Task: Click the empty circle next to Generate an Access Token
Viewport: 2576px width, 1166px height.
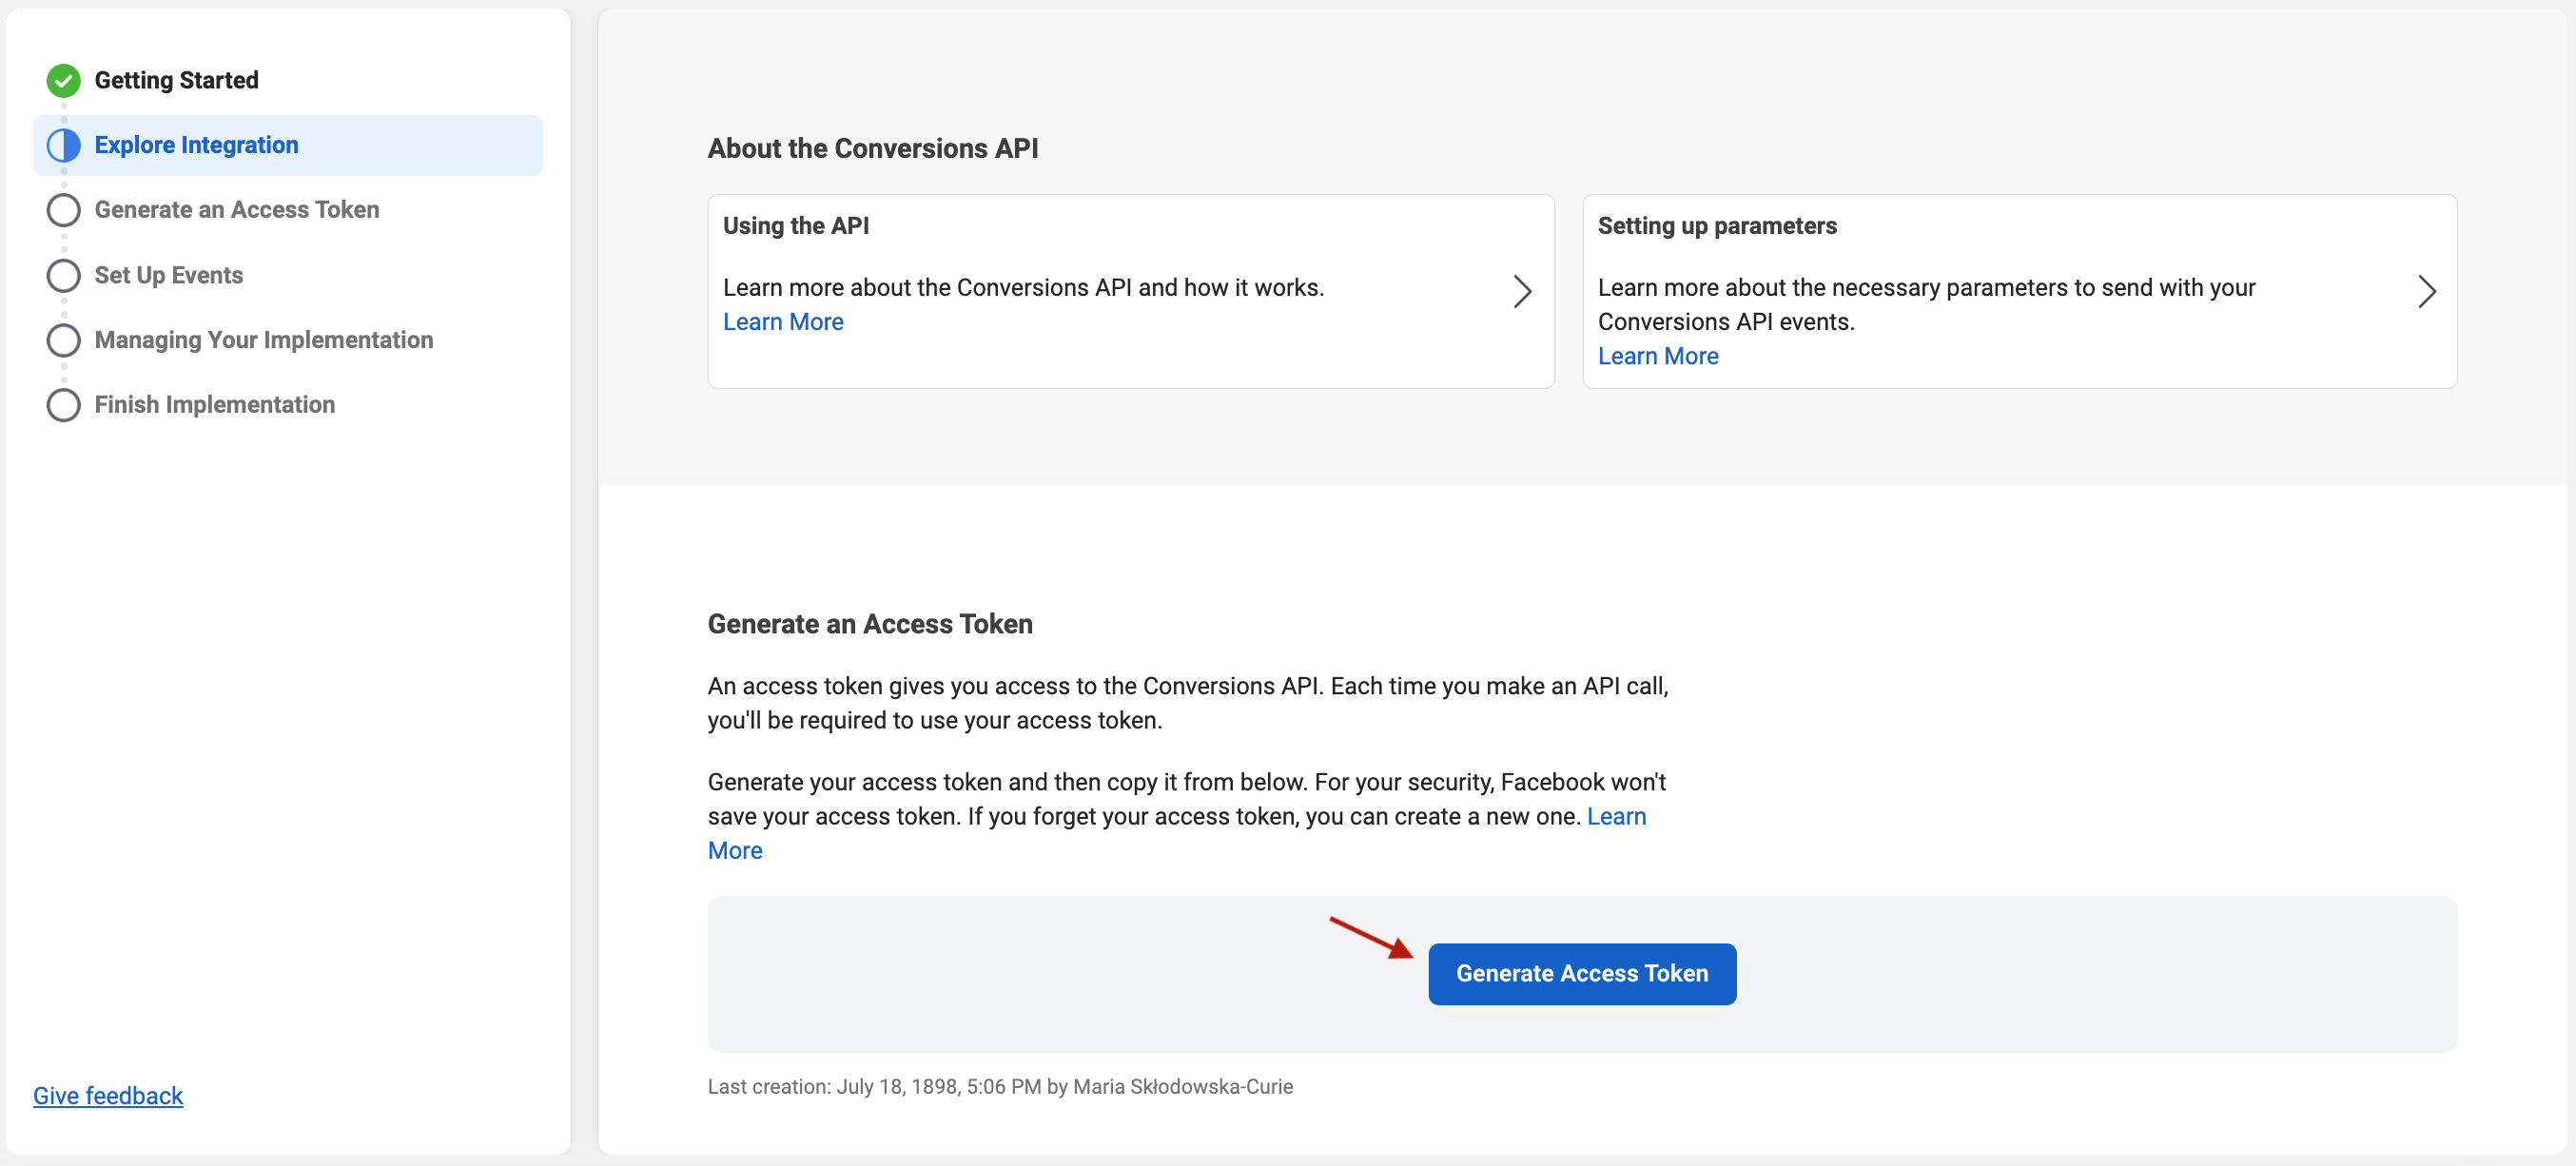Action: point(63,210)
